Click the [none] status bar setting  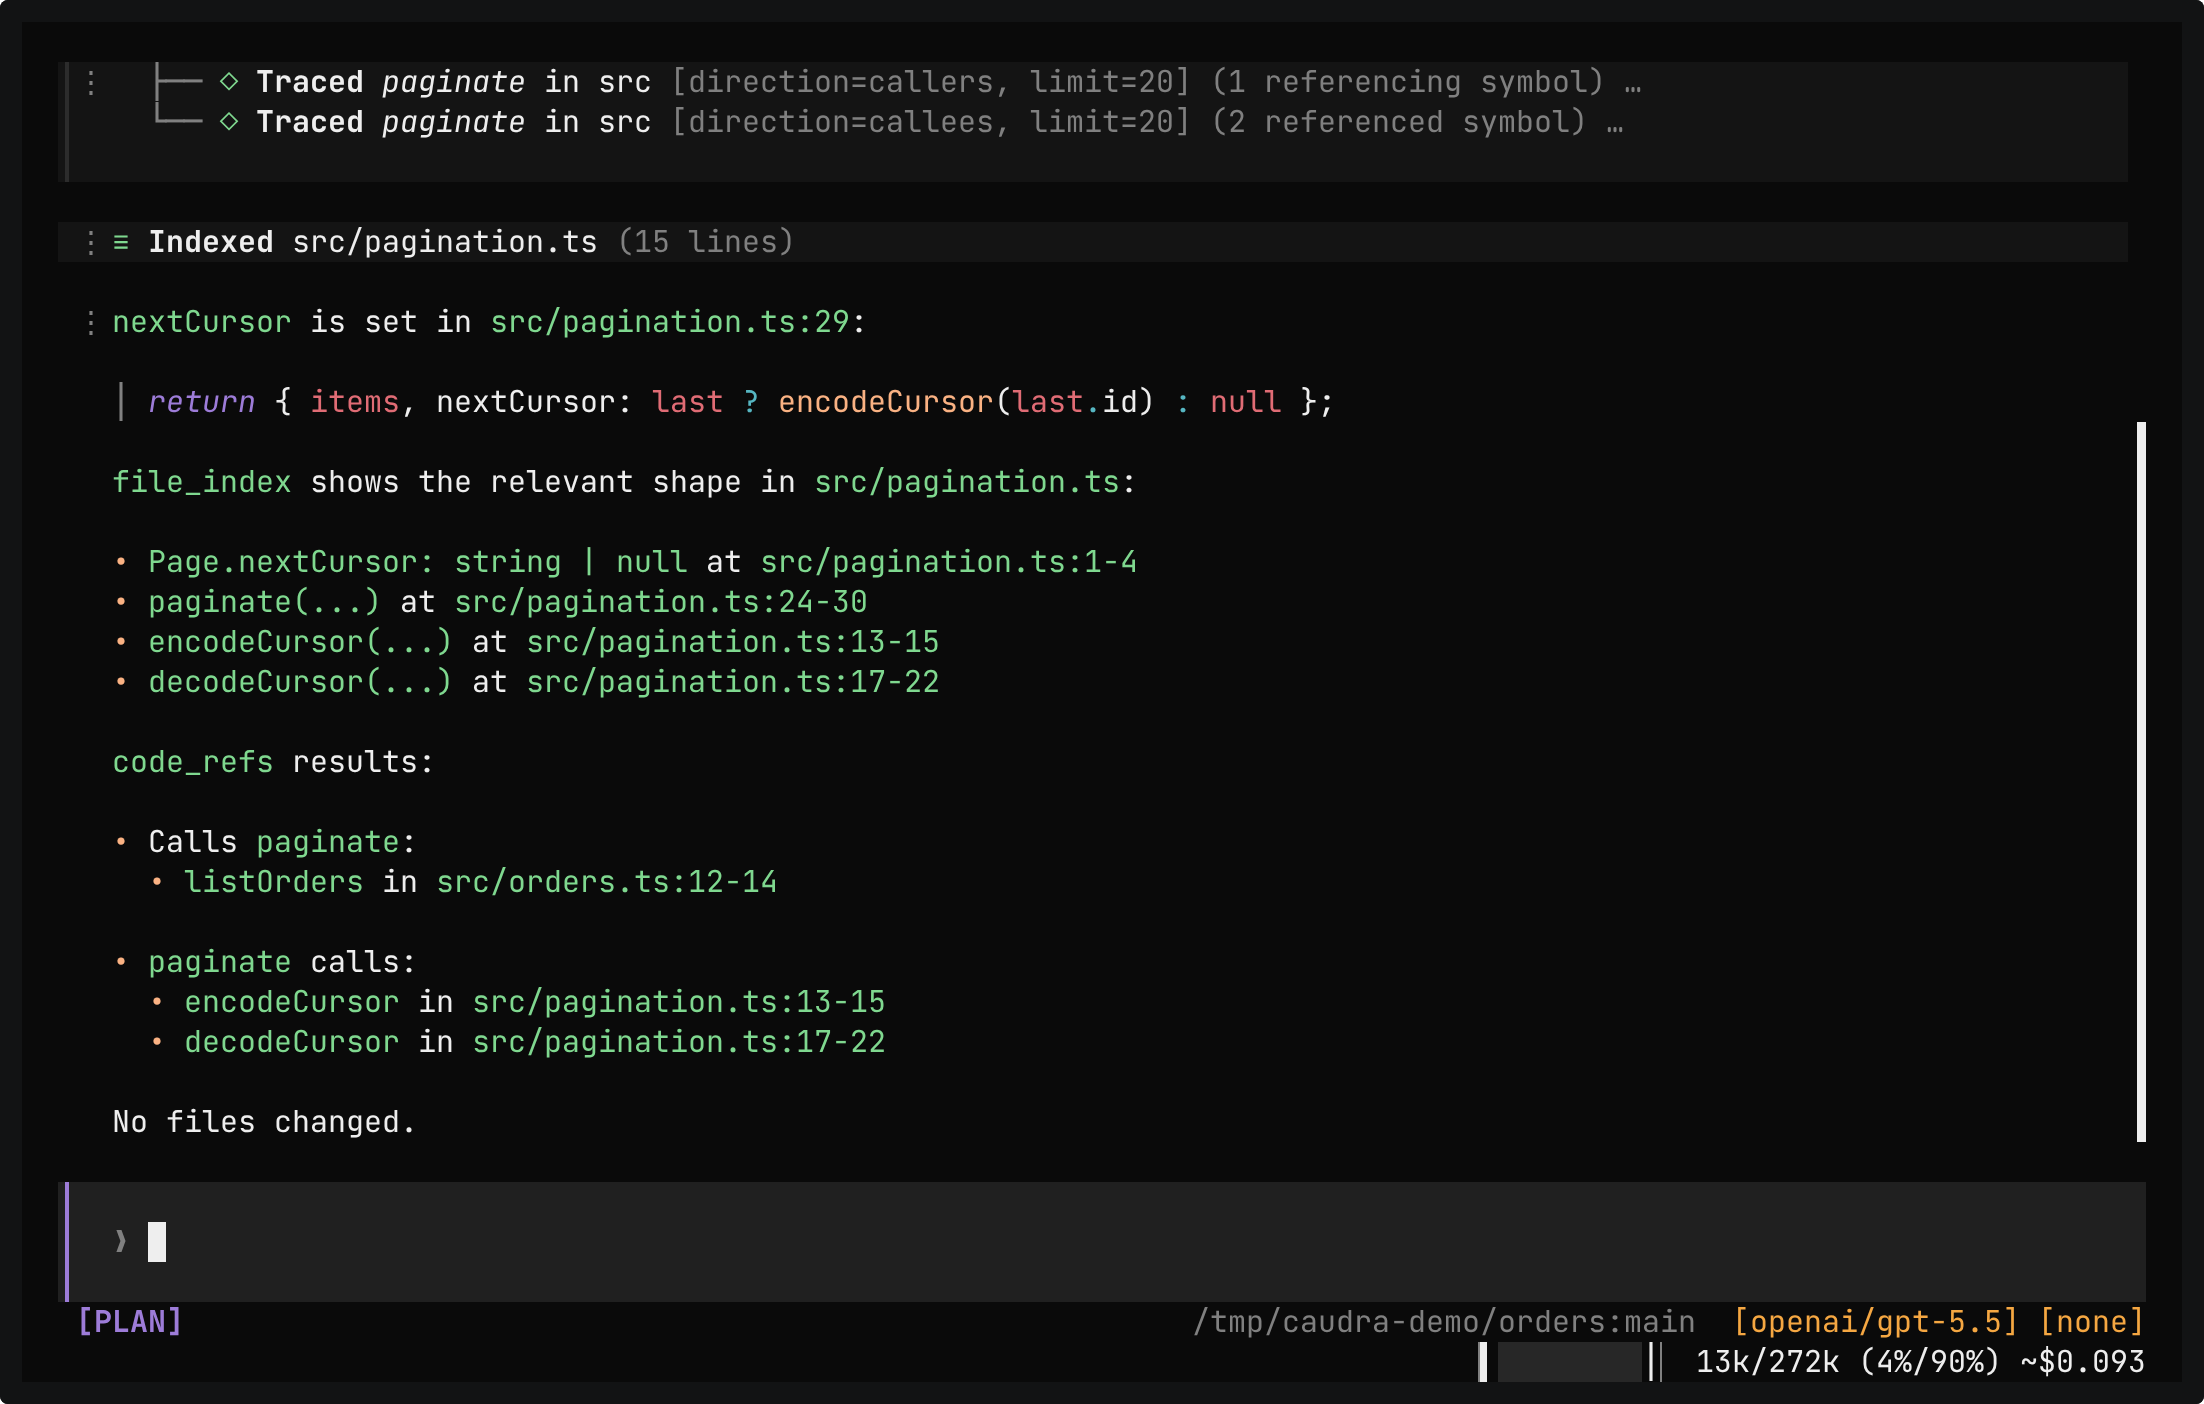pyautogui.click(x=2092, y=1322)
